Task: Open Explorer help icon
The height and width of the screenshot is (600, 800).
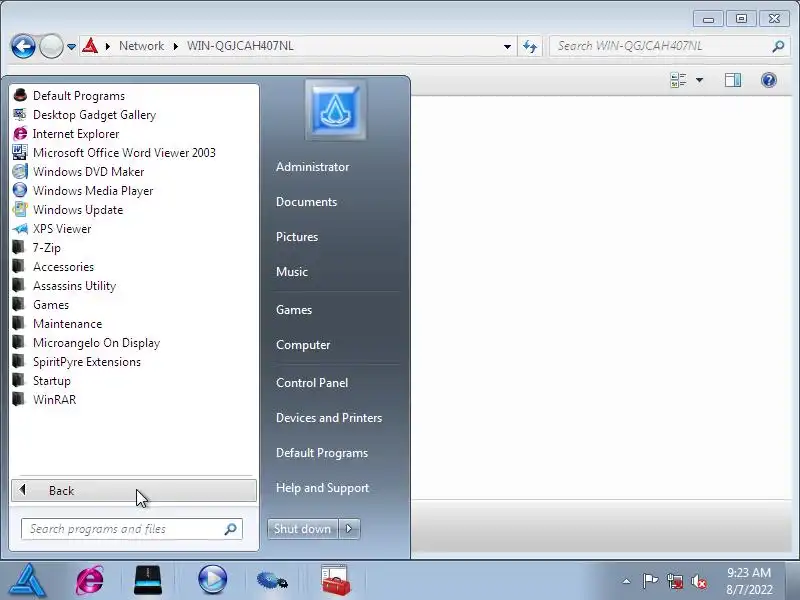Action: [769, 80]
